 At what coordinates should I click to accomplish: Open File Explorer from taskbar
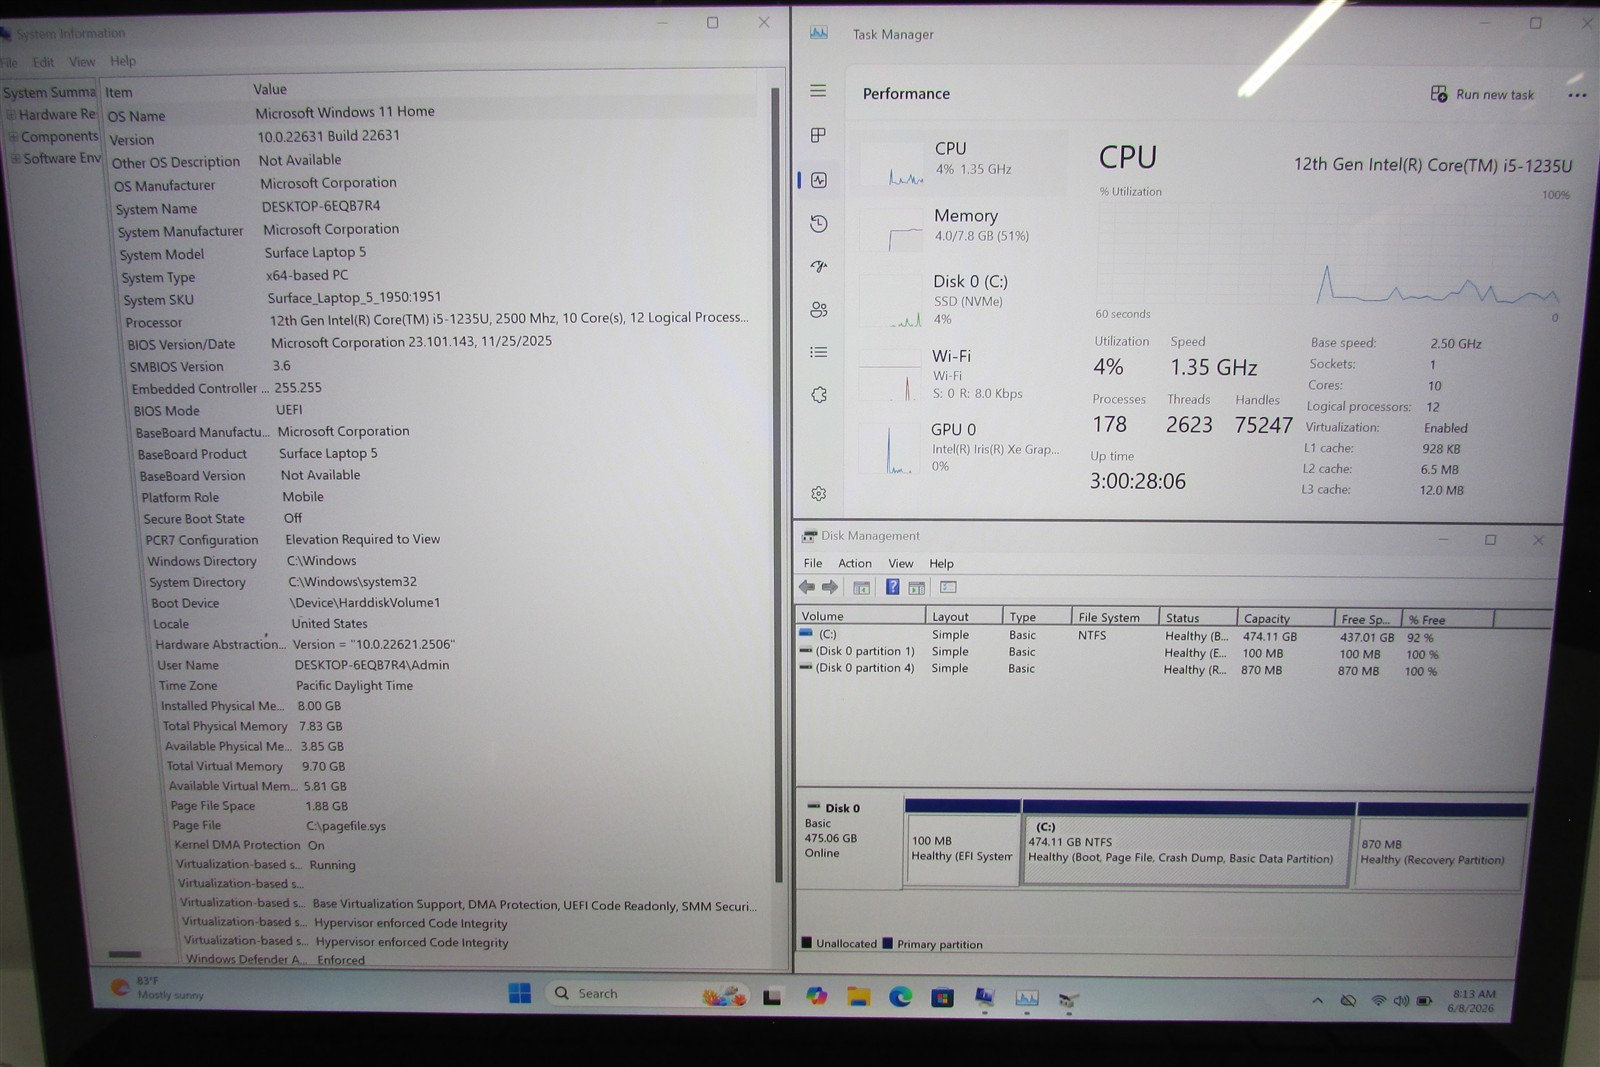(858, 996)
